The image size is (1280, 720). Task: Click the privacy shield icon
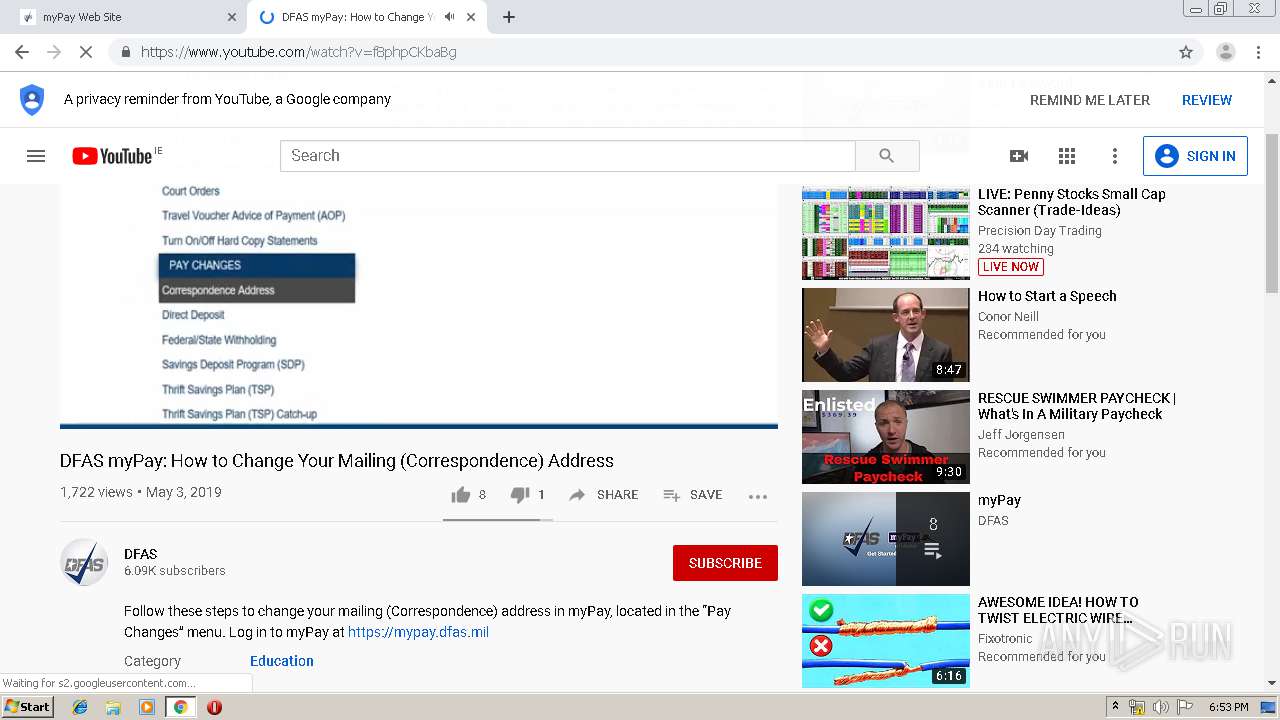pyautogui.click(x=32, y=100)
